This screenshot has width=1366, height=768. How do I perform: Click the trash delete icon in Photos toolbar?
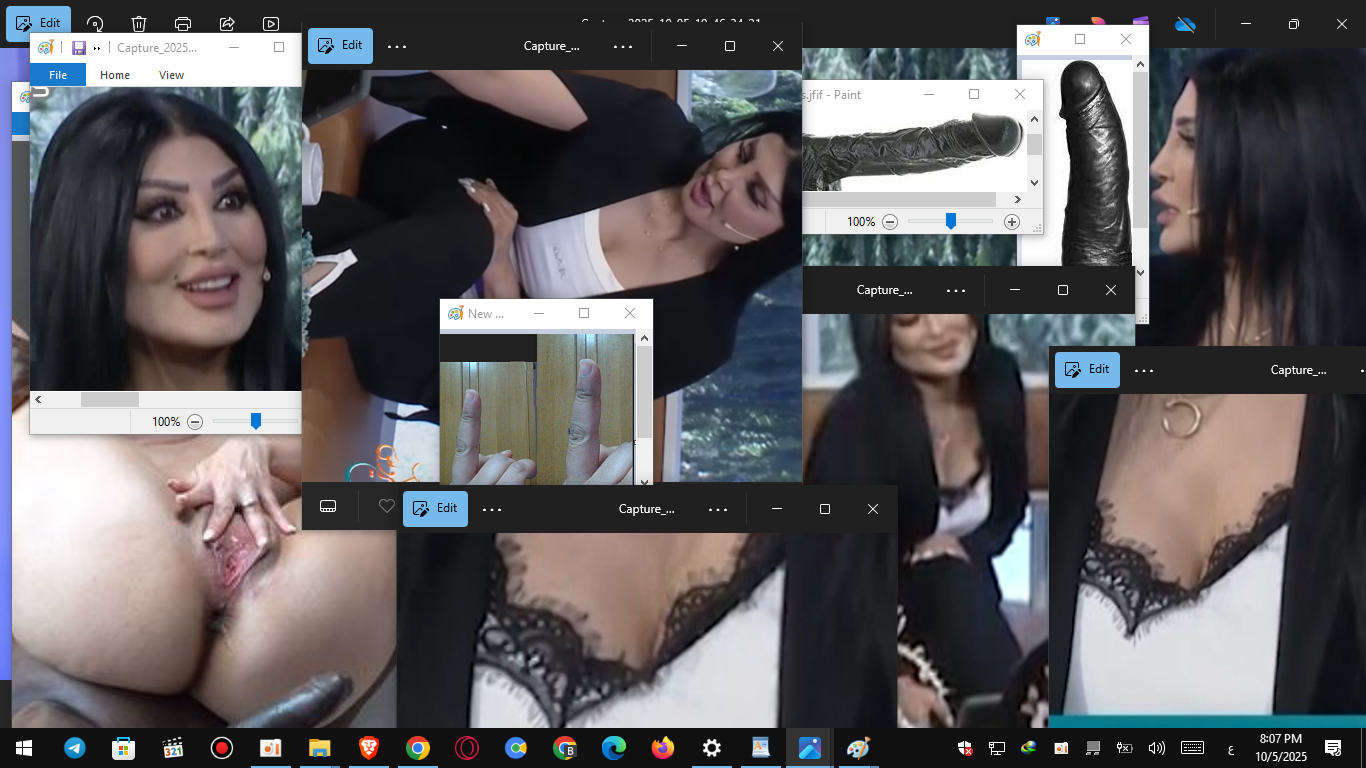(139, 24)
